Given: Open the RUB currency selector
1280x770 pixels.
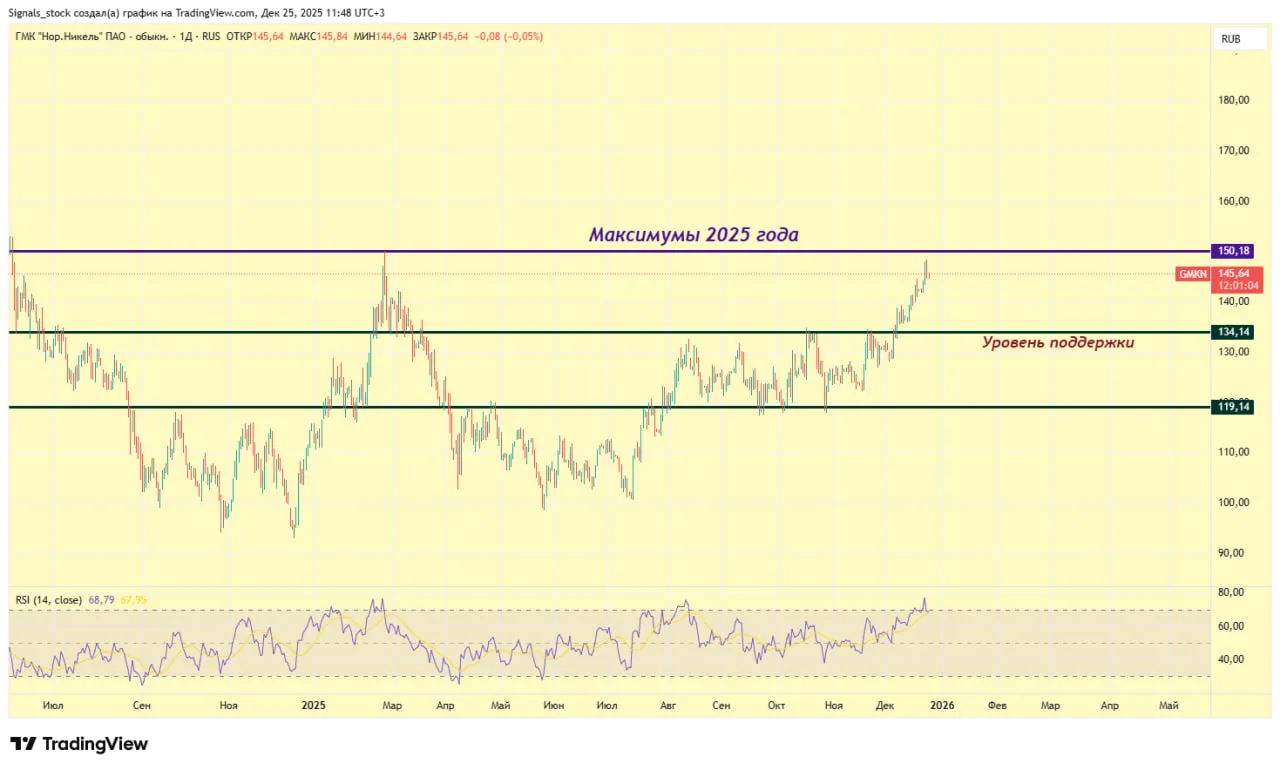Looking at the screenshot, I should pos(1230,39).
